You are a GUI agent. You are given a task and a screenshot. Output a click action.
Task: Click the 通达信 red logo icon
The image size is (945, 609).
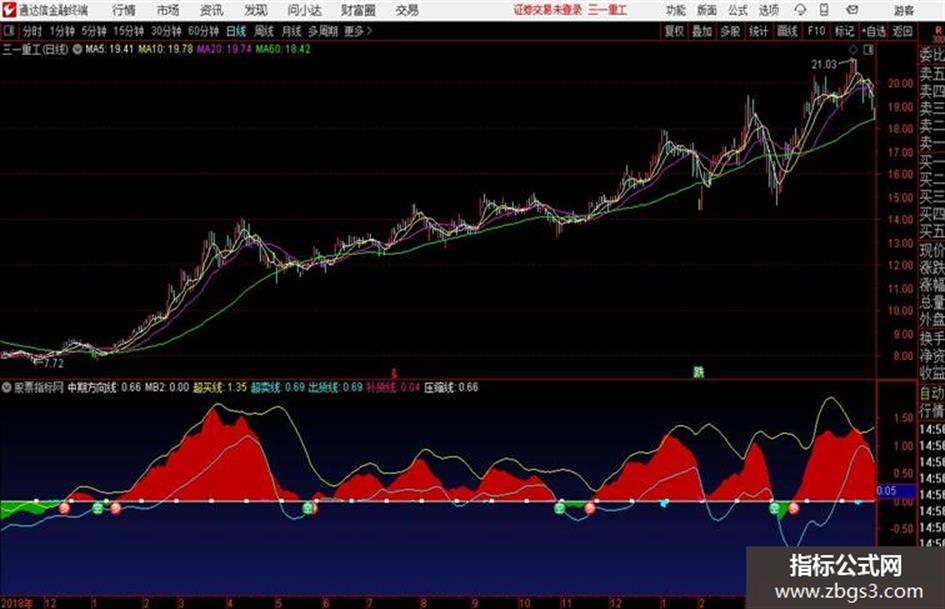[9, 10]
